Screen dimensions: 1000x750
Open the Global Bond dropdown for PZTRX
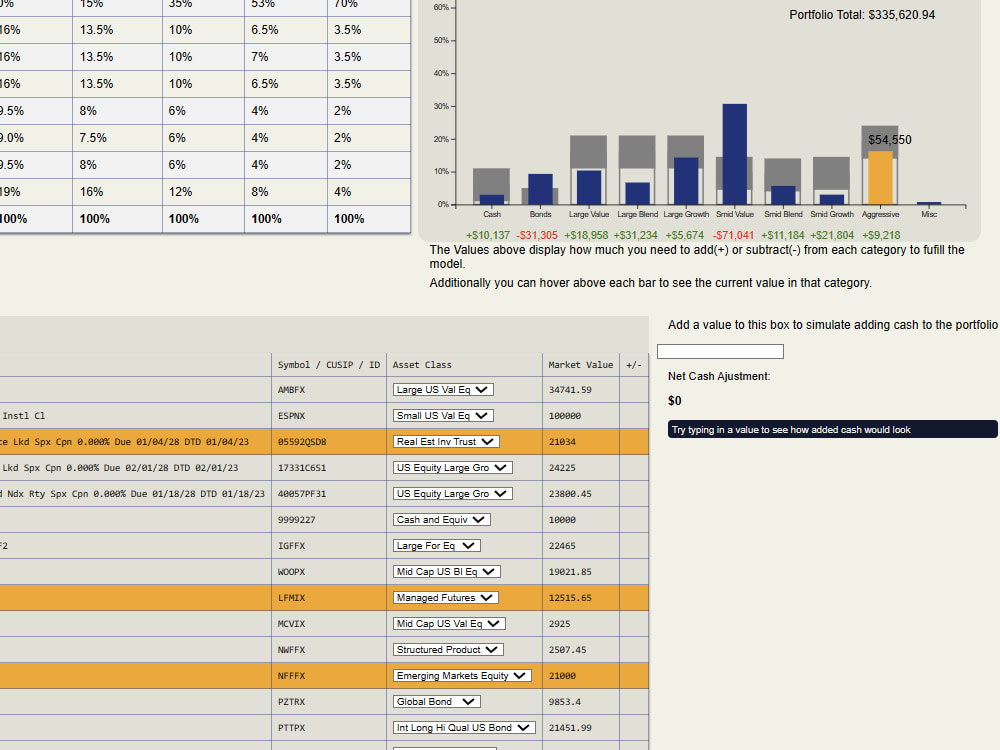[436, 701]
